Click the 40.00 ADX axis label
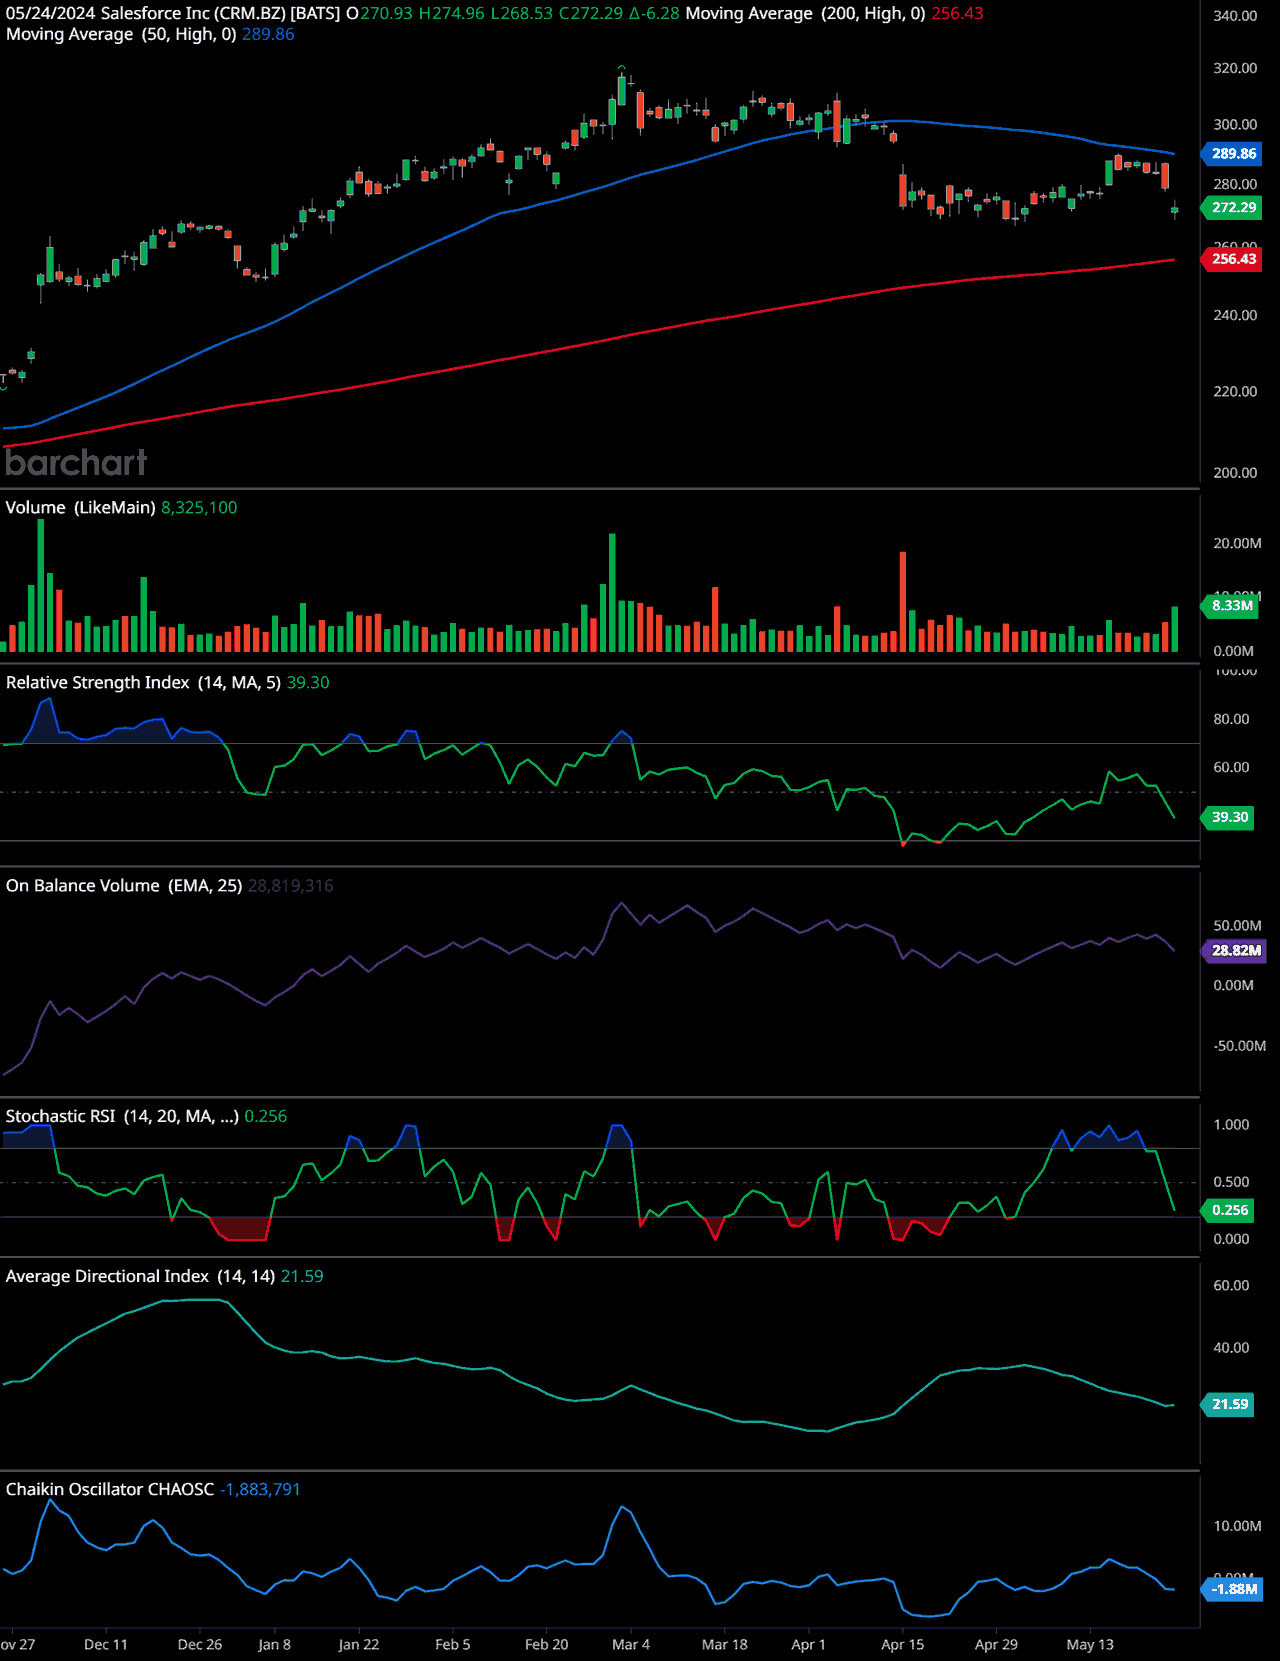The image size is (1280, 1661). [1231, 1348]
